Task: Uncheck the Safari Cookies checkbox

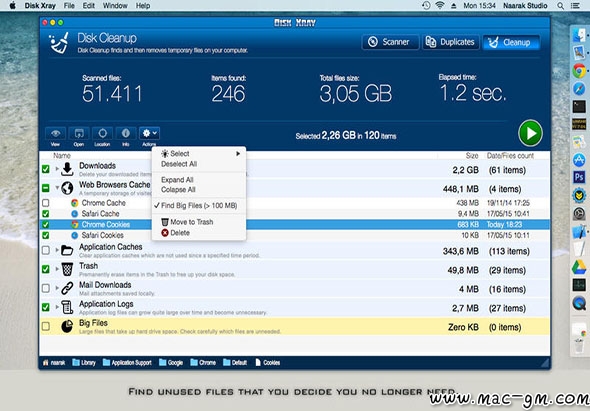Action: pos(46,235)
